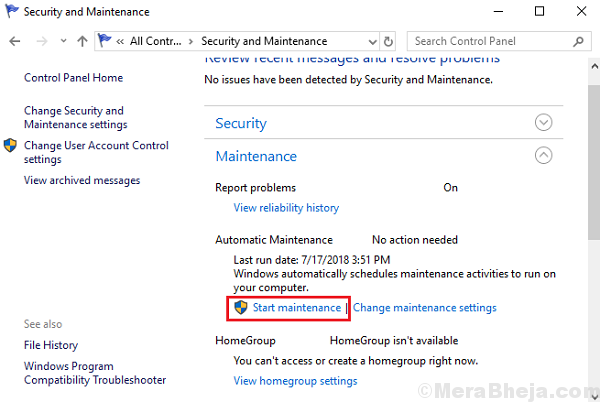
Task: Click the double chevron before All Contr...
Action: tap(120, 41)
